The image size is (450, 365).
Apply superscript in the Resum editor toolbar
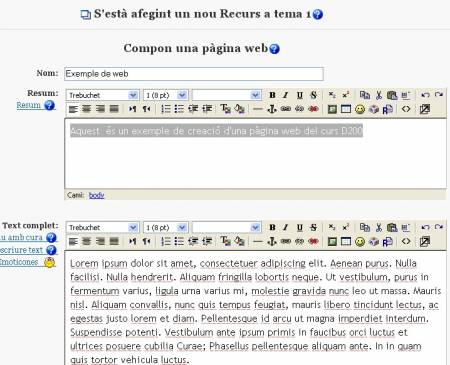[x=346, y=95]
